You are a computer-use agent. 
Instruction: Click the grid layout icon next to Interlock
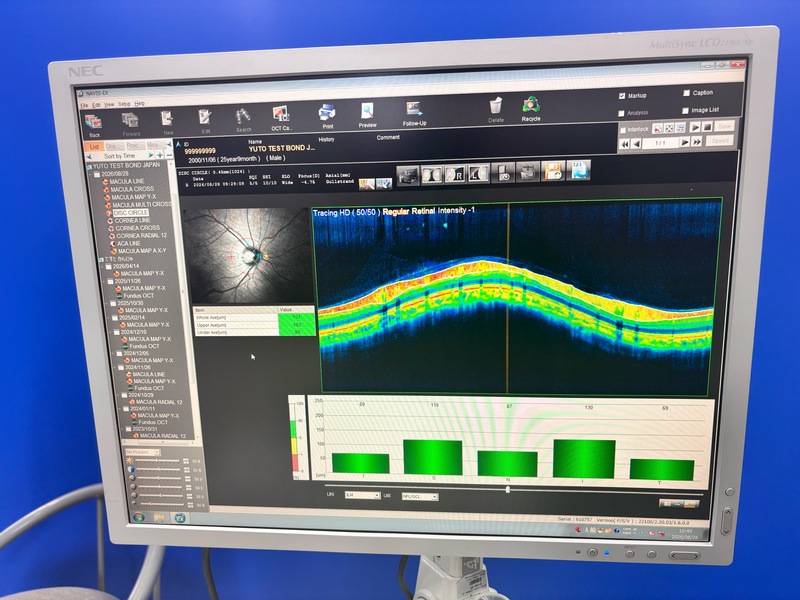click(x=681, y=128)
